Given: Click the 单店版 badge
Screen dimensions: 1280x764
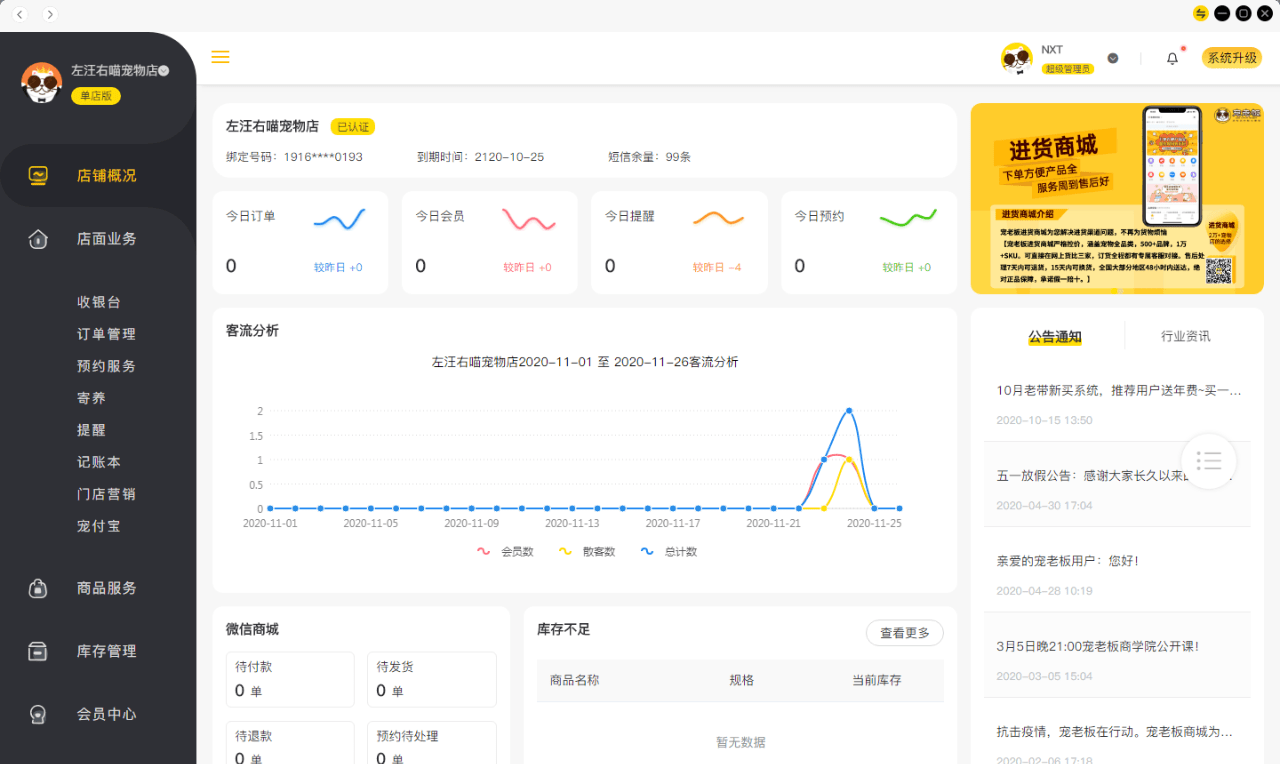Looking at the screenshot, I should click(x=96, y=96).
